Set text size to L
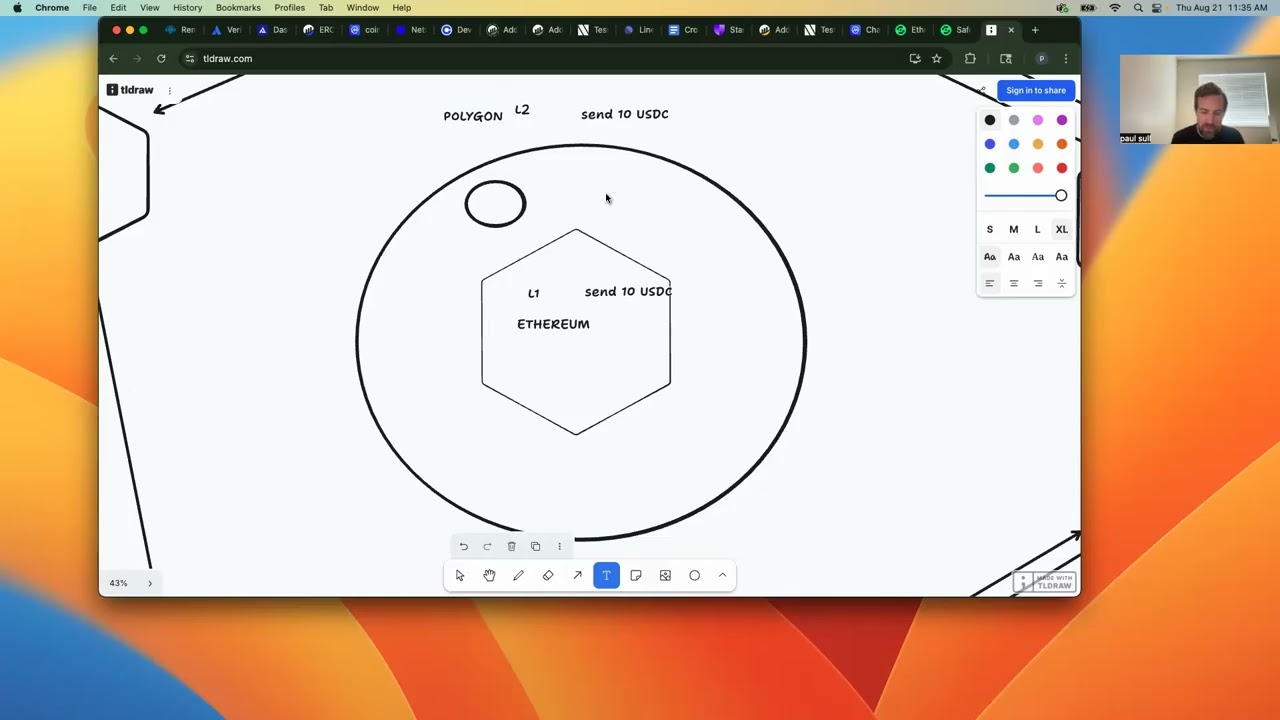 click(1038, 229)
